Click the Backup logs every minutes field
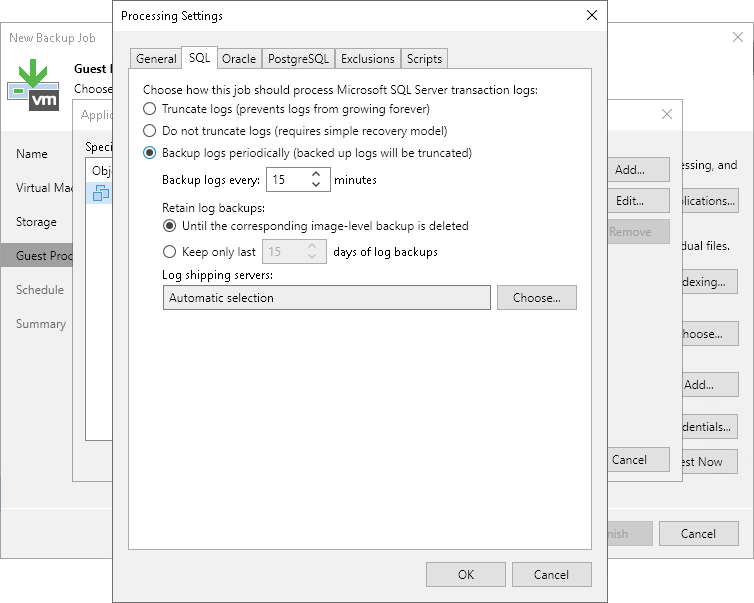Screen dimensions: 754x603 pyautogui.click(x=298, y=179)
